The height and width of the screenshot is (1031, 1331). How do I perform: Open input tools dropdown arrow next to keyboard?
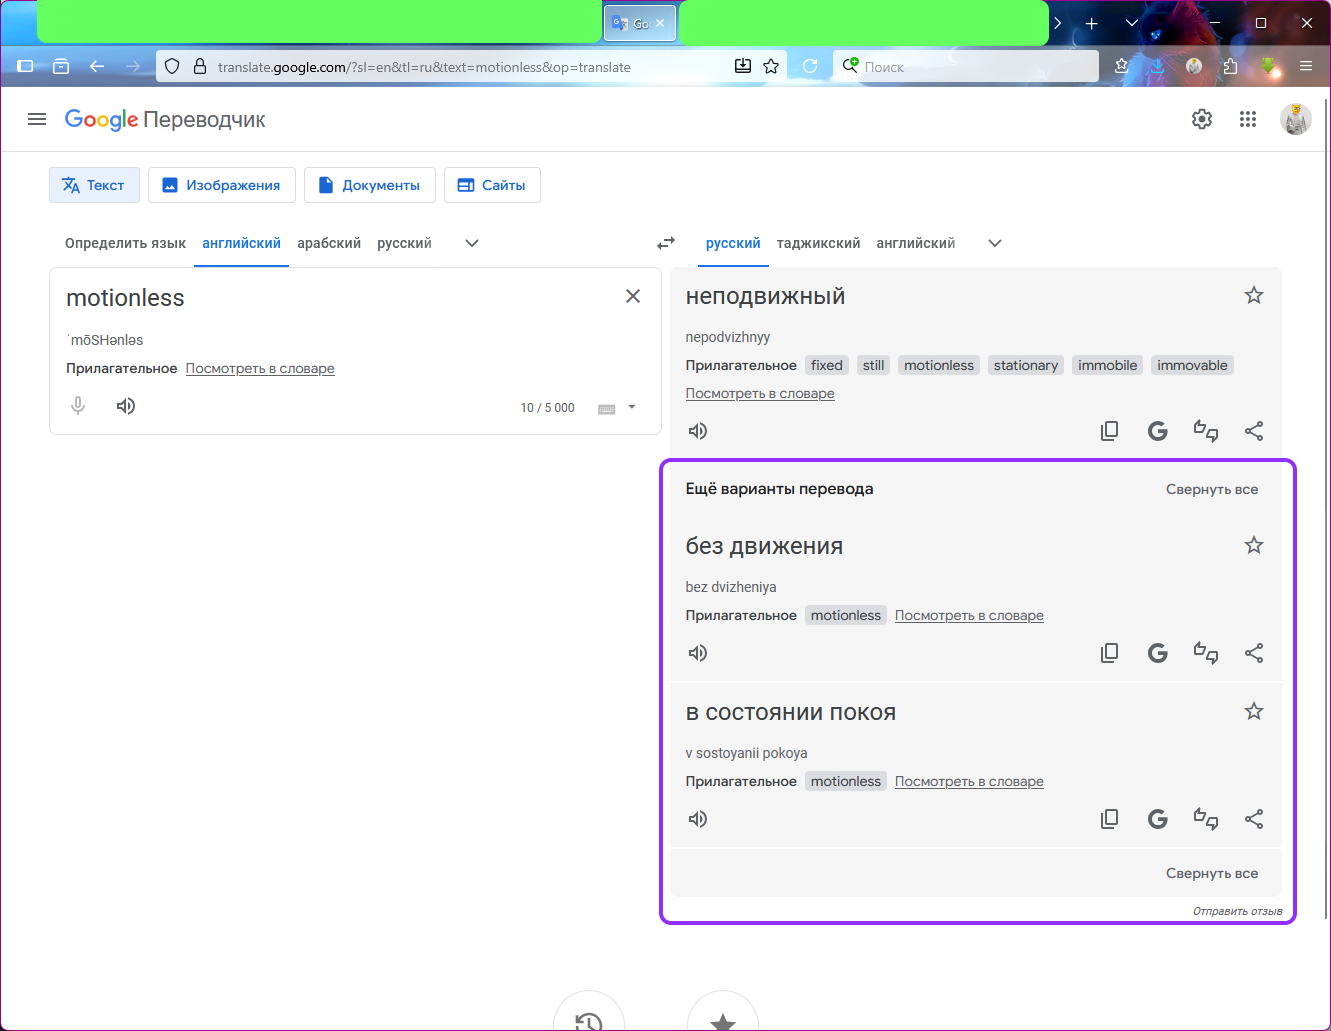click(x=632, y=407)
